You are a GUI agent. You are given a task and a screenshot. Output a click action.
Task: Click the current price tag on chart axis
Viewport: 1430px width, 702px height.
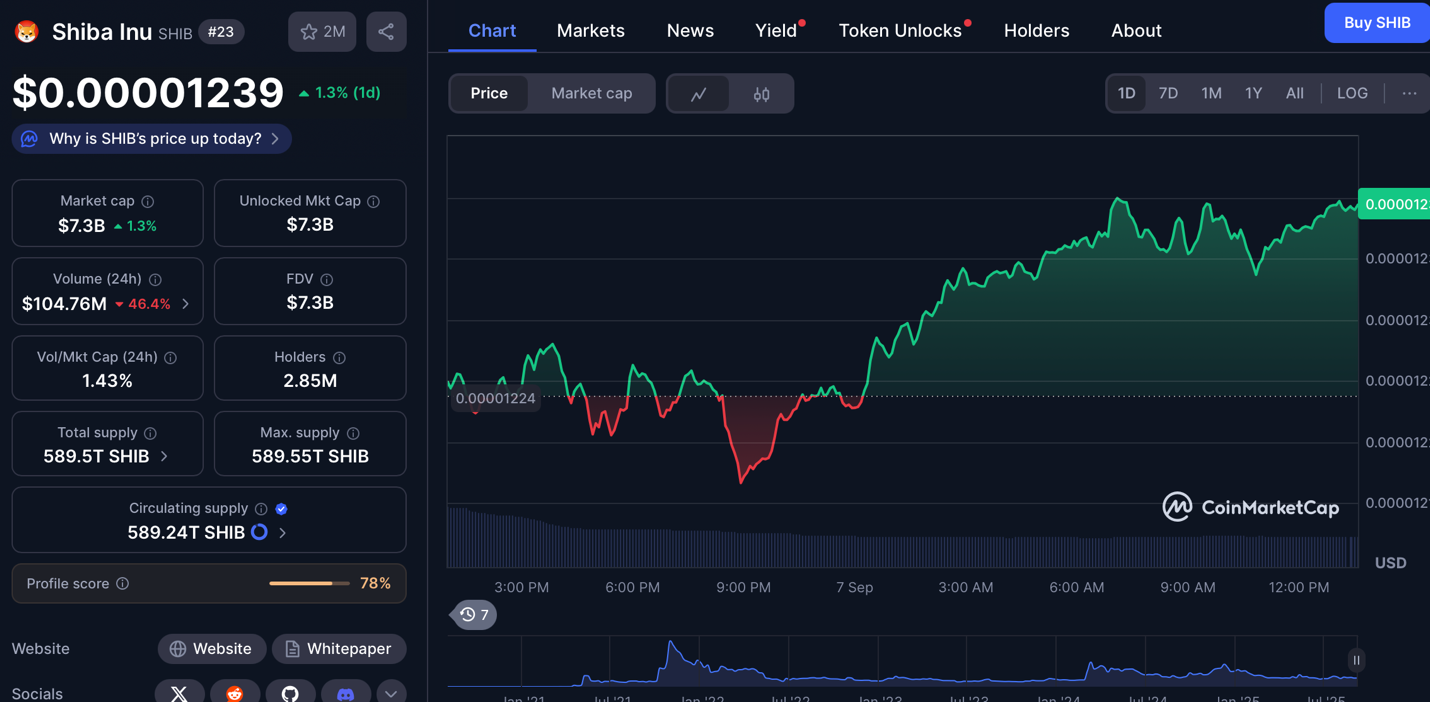click(1394, 204)
